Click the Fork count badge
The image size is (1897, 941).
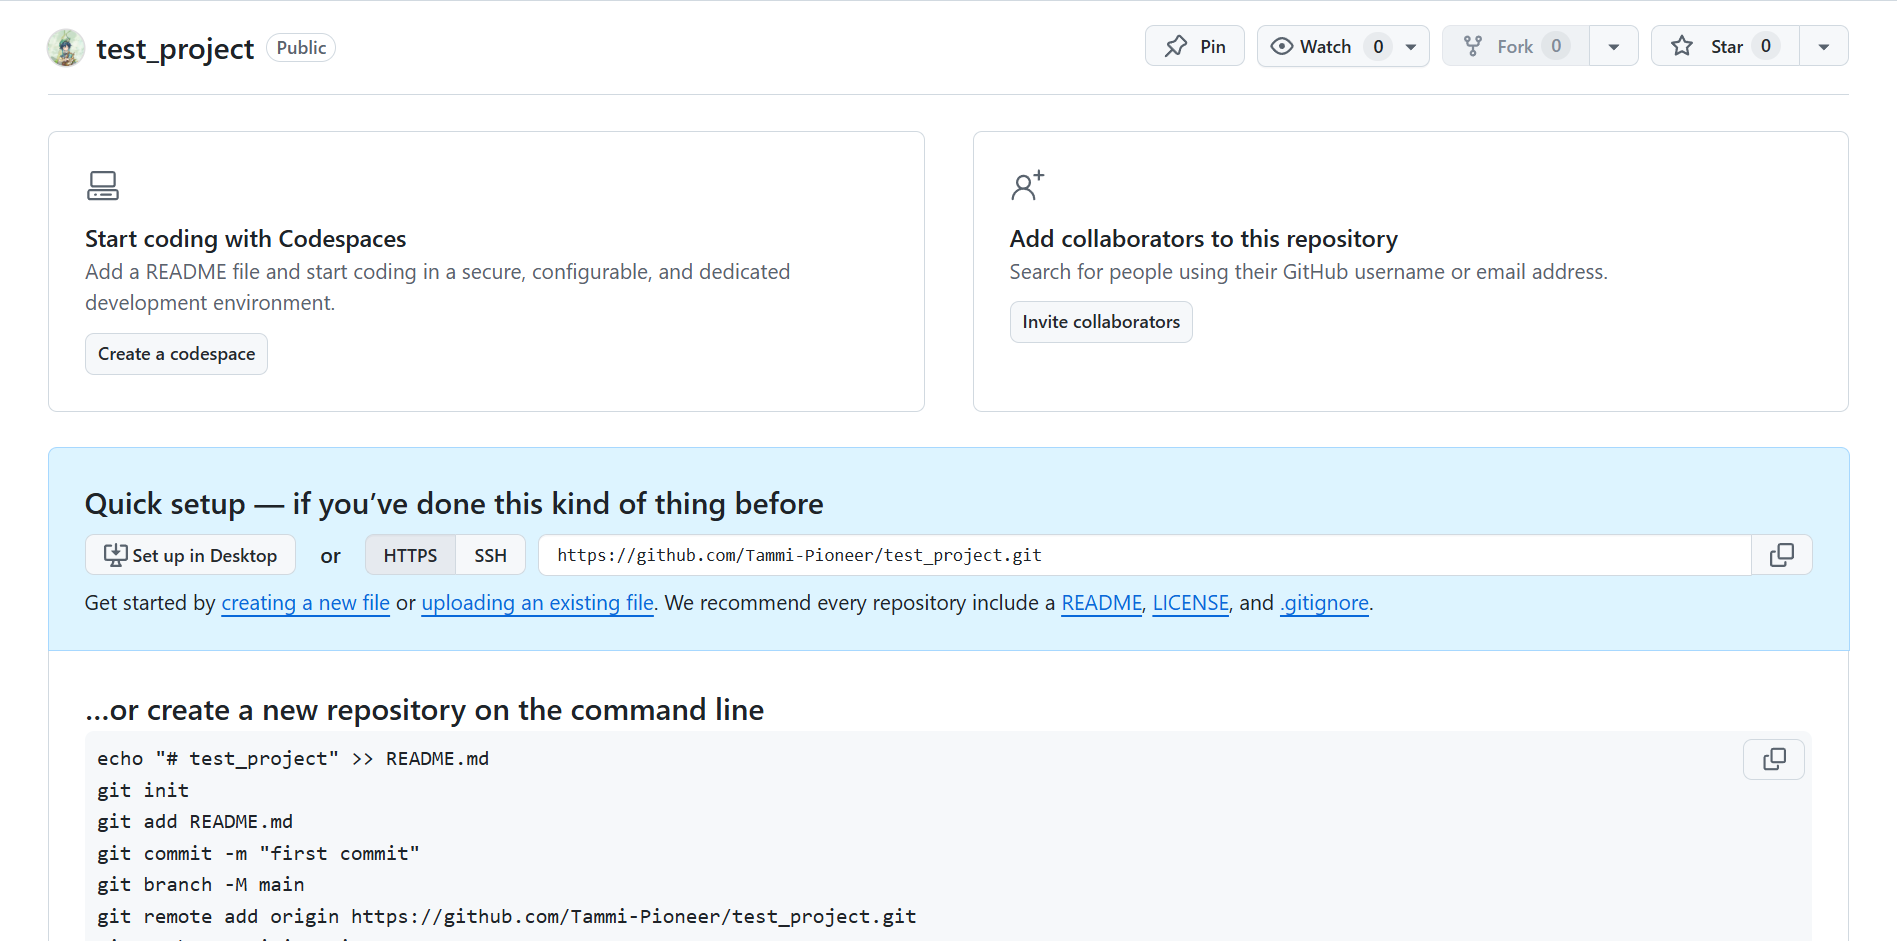coord(1556,46)
